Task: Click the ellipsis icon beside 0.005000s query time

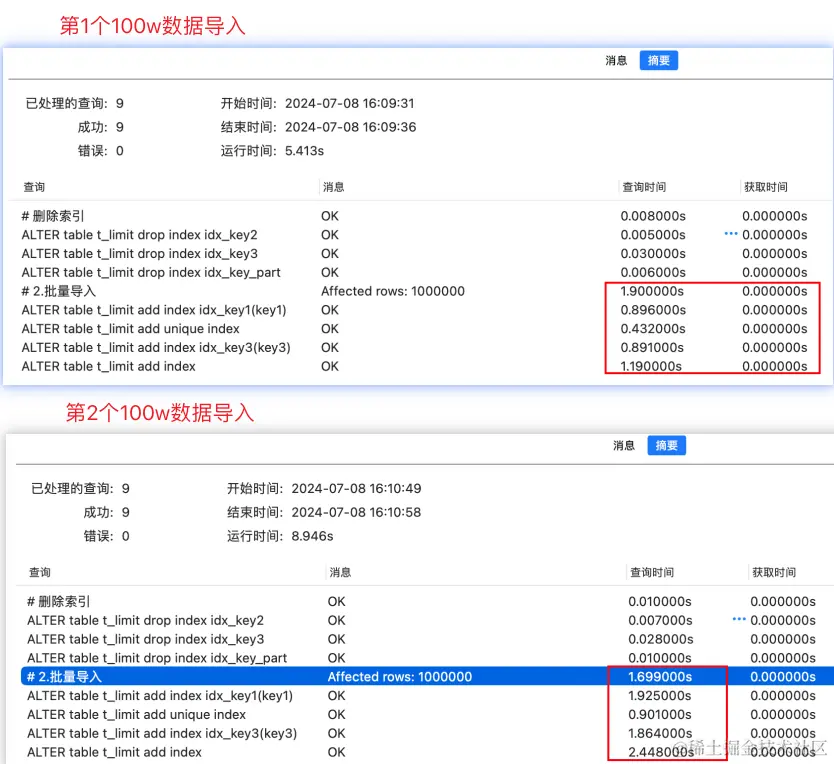Action: pyautogui.click(x=731, y=234)
